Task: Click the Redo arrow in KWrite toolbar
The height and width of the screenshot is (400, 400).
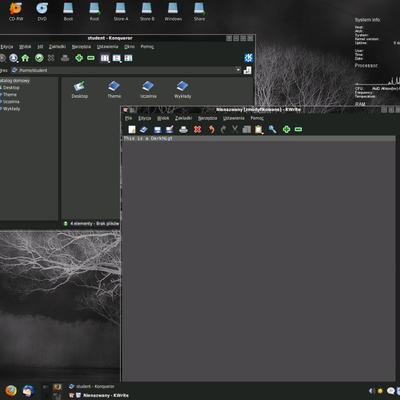Action: [223, 129]
